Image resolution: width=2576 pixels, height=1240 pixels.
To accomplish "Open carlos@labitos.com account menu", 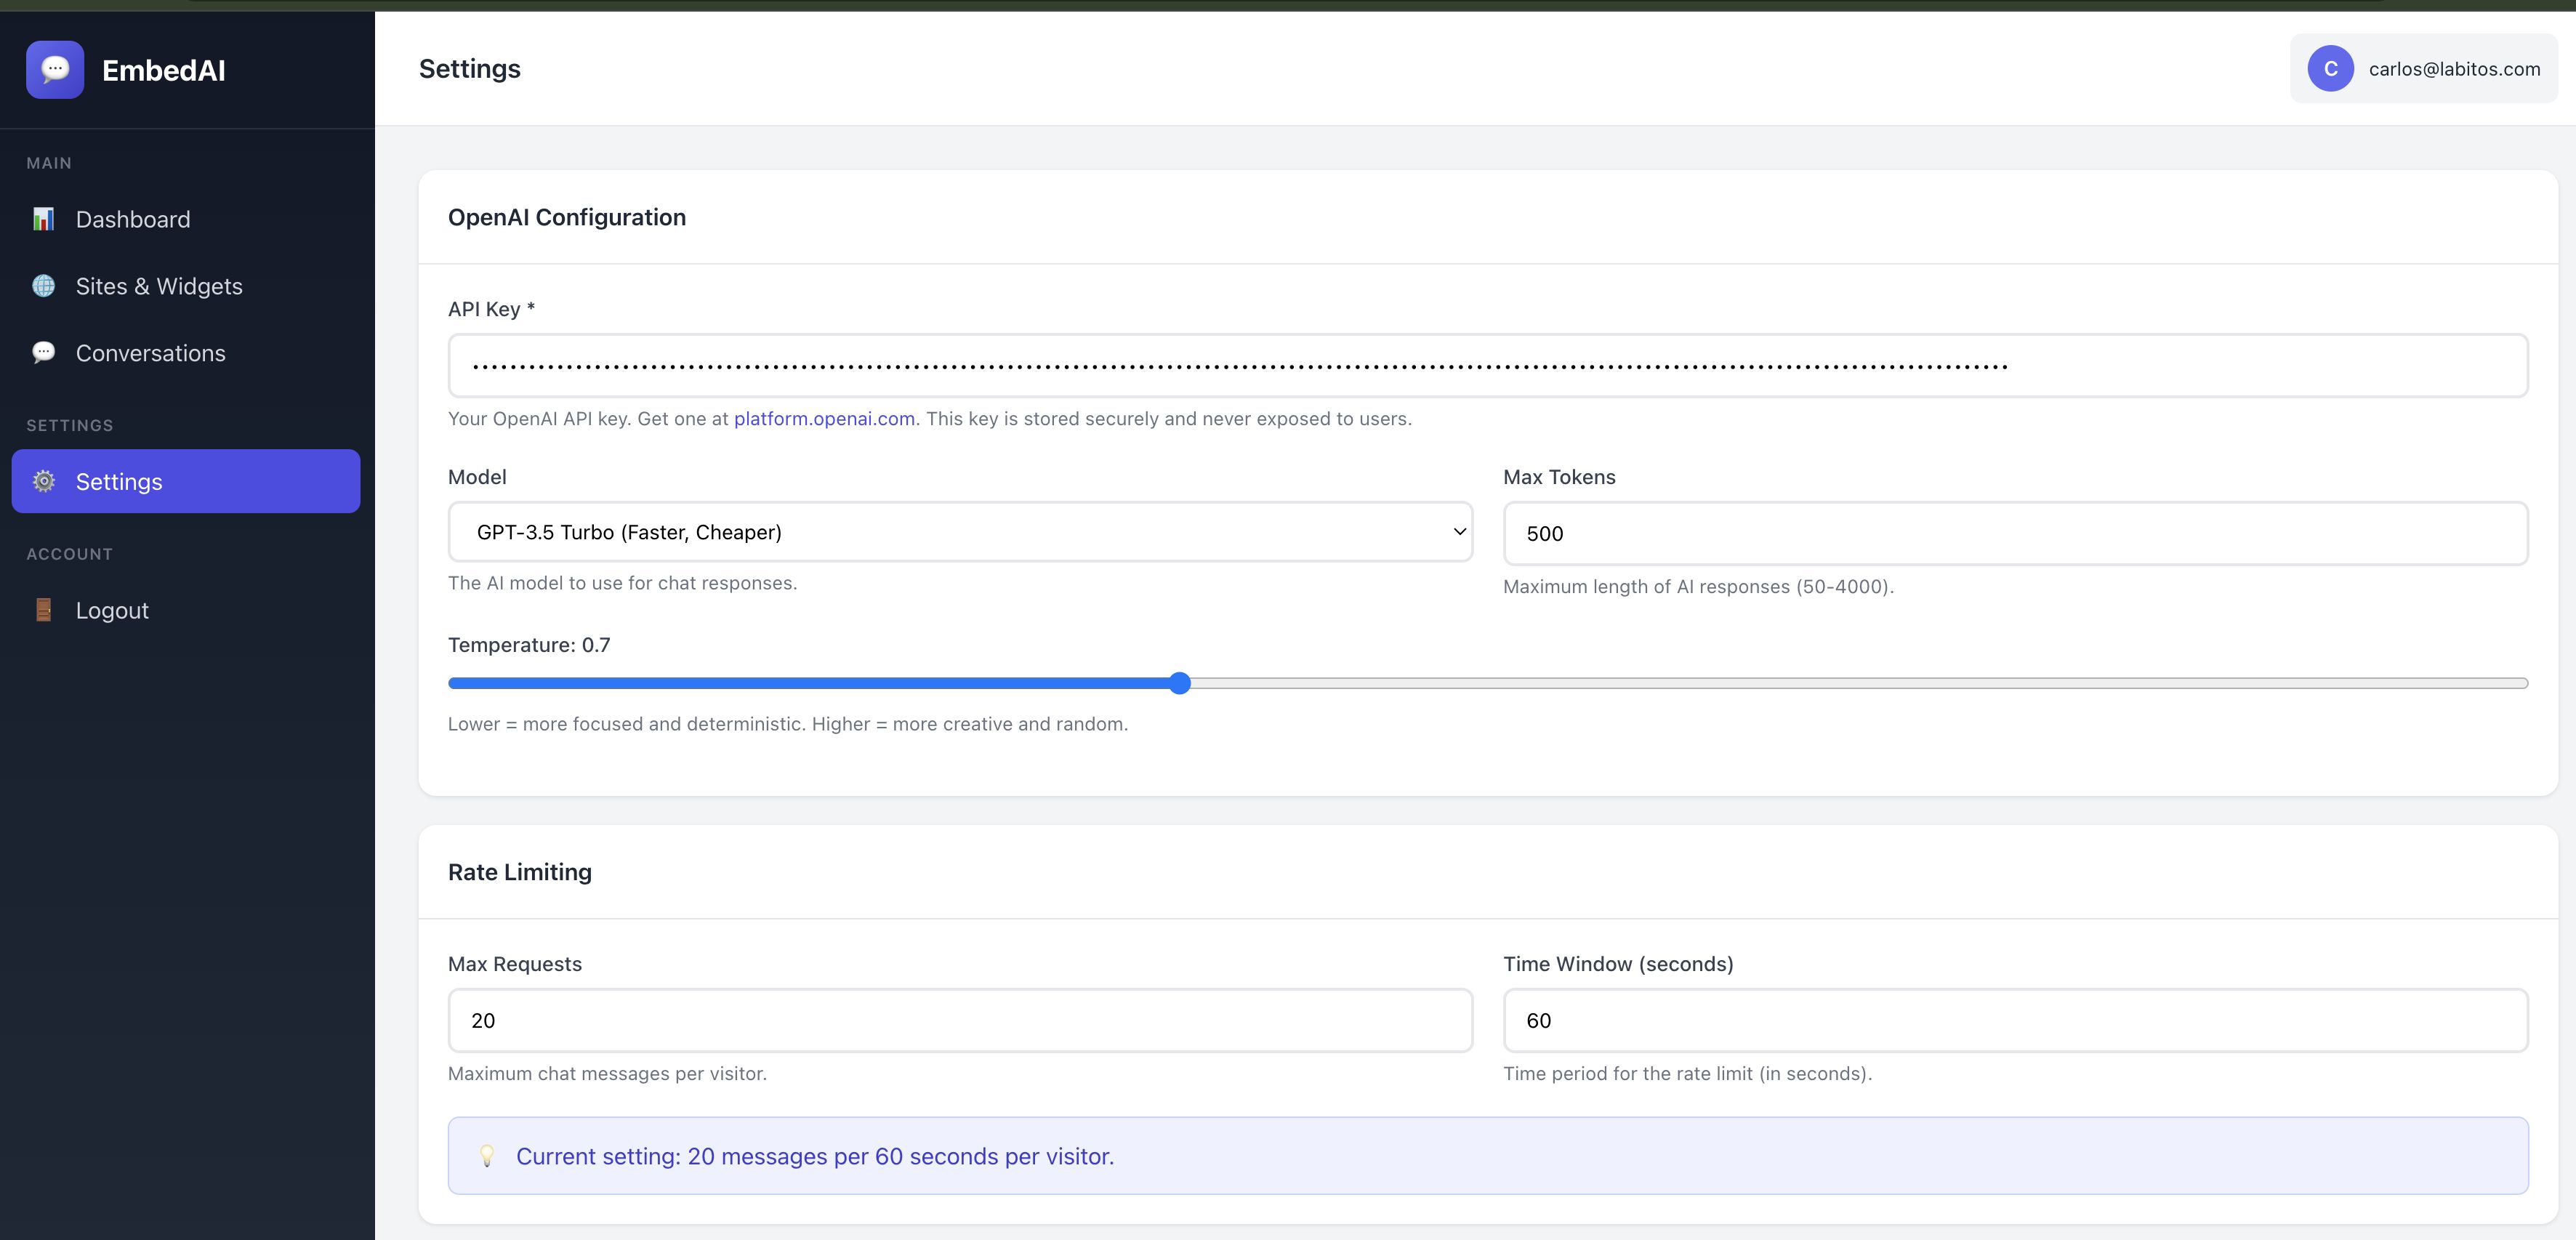I will [2453, 69].
